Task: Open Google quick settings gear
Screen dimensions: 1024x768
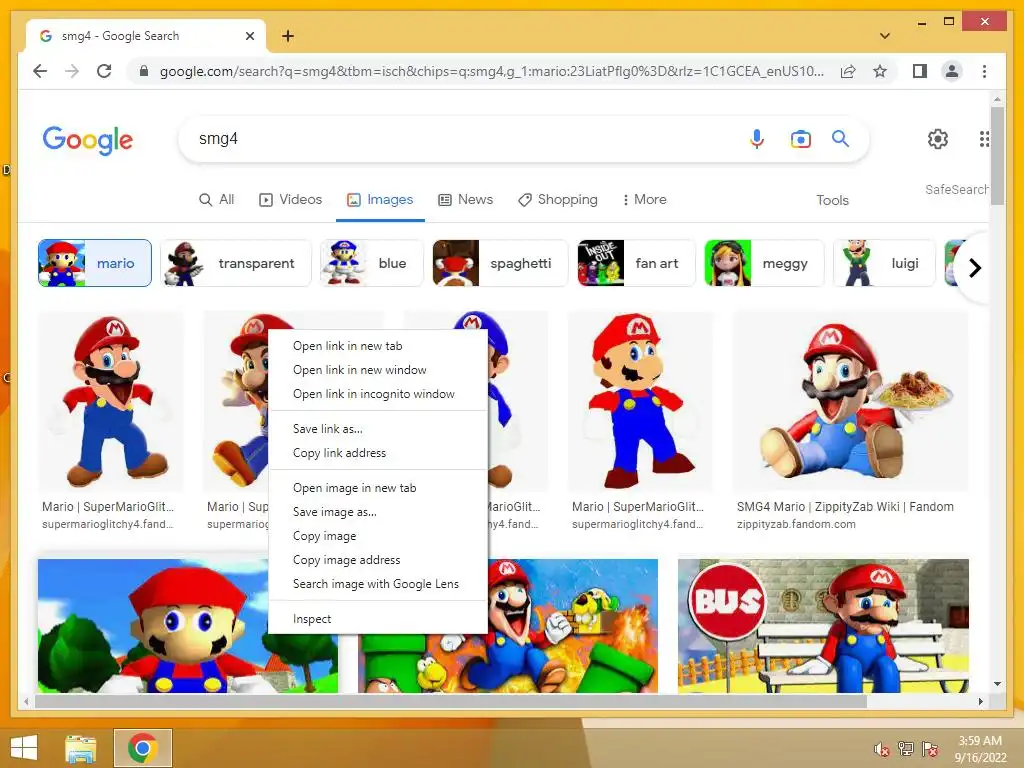Action: pos(938,138)
